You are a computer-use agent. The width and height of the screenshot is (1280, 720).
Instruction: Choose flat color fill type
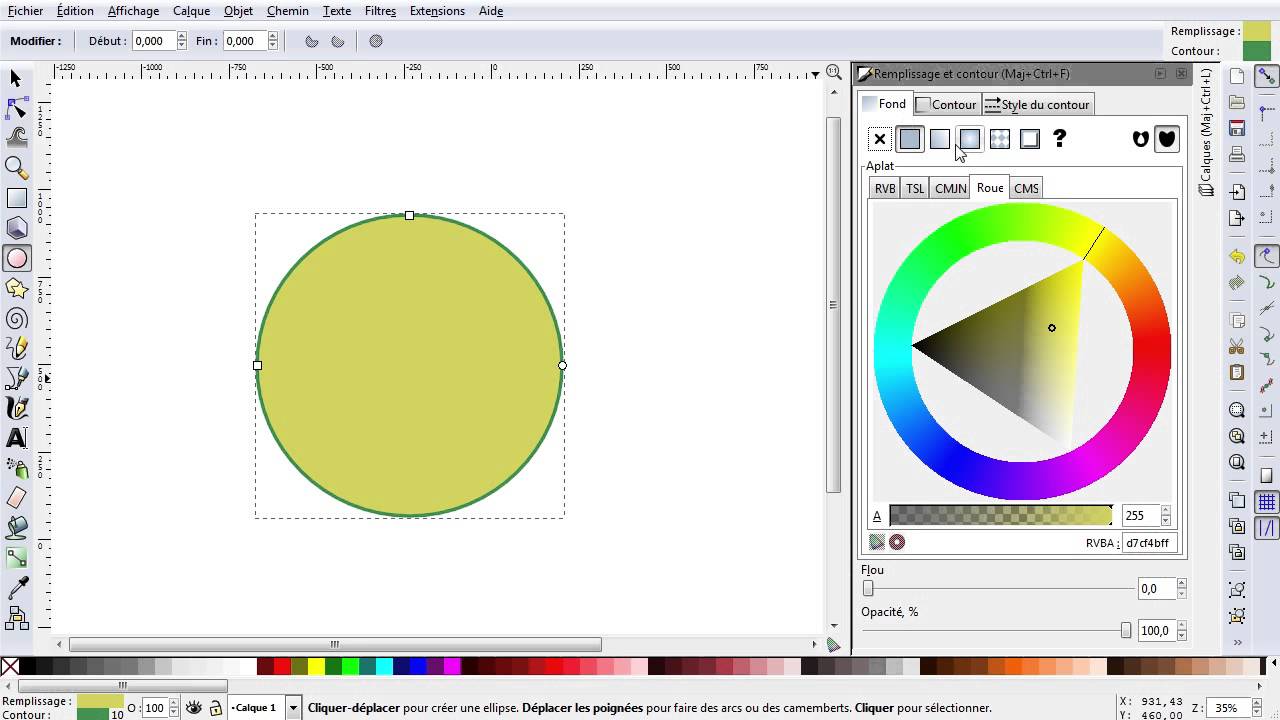point(909,139)
